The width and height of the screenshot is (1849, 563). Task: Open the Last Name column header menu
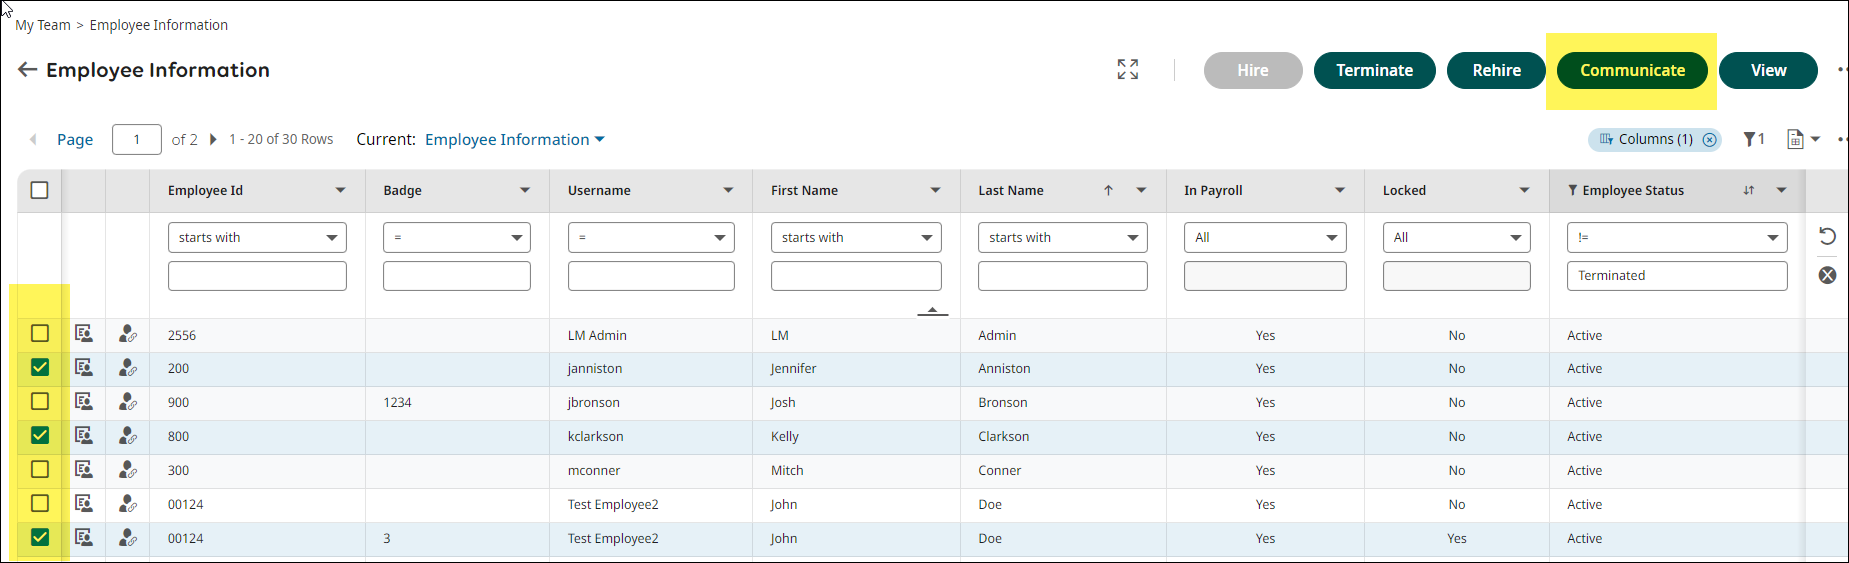tap(1141, 190)
